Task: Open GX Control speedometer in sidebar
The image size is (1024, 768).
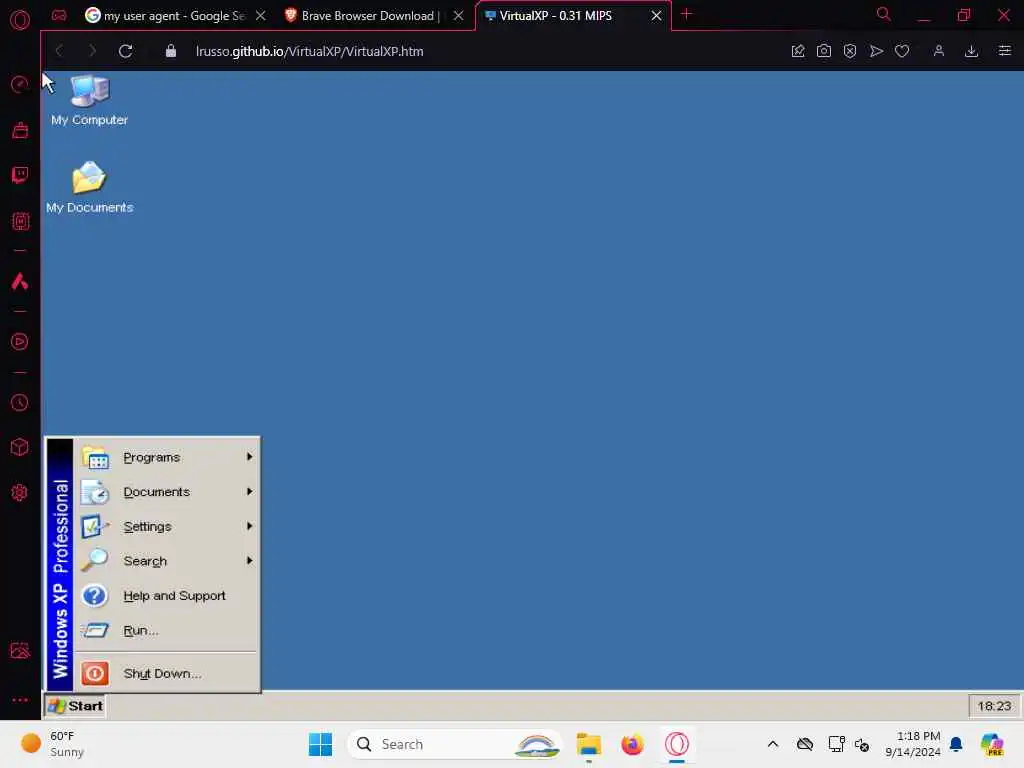Action: [x=20, y=84]
